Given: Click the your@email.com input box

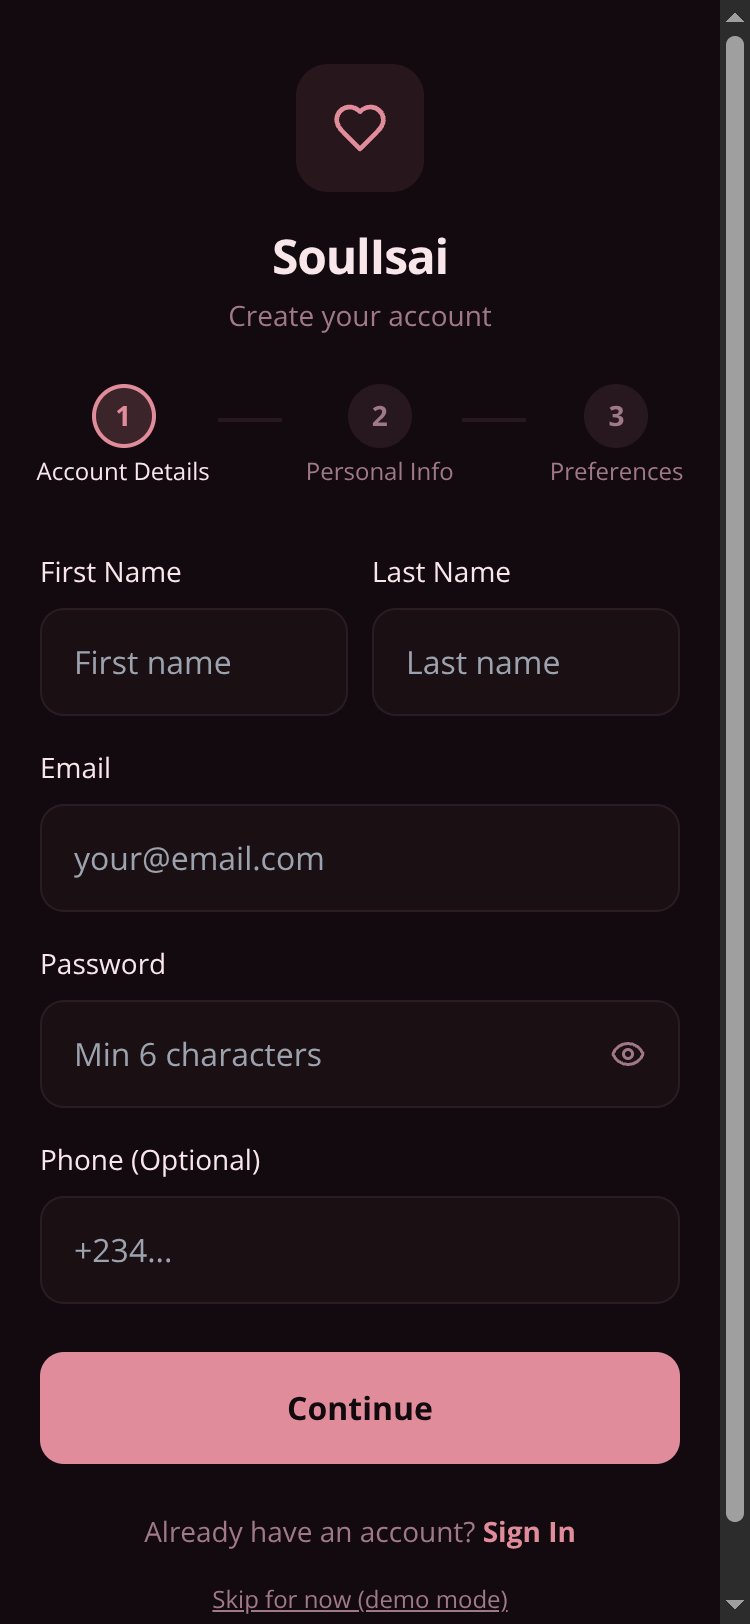Looking at the screenshot, I should [360, 858].
